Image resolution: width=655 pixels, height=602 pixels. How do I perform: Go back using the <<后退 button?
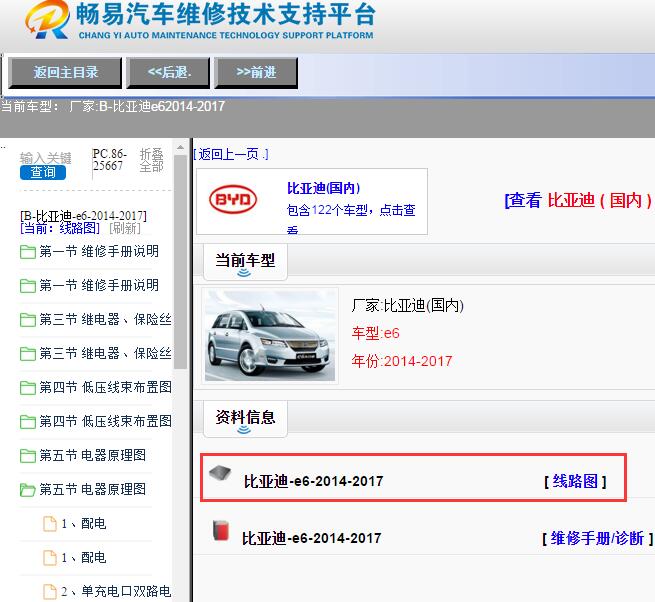pos(168,73)
